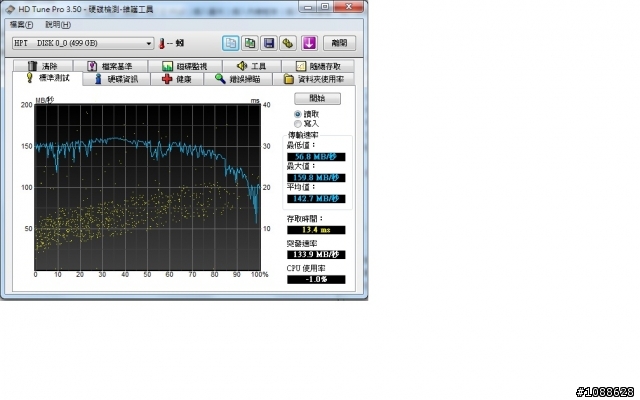Click the copy text to clipboard icon

pos(230,43)
